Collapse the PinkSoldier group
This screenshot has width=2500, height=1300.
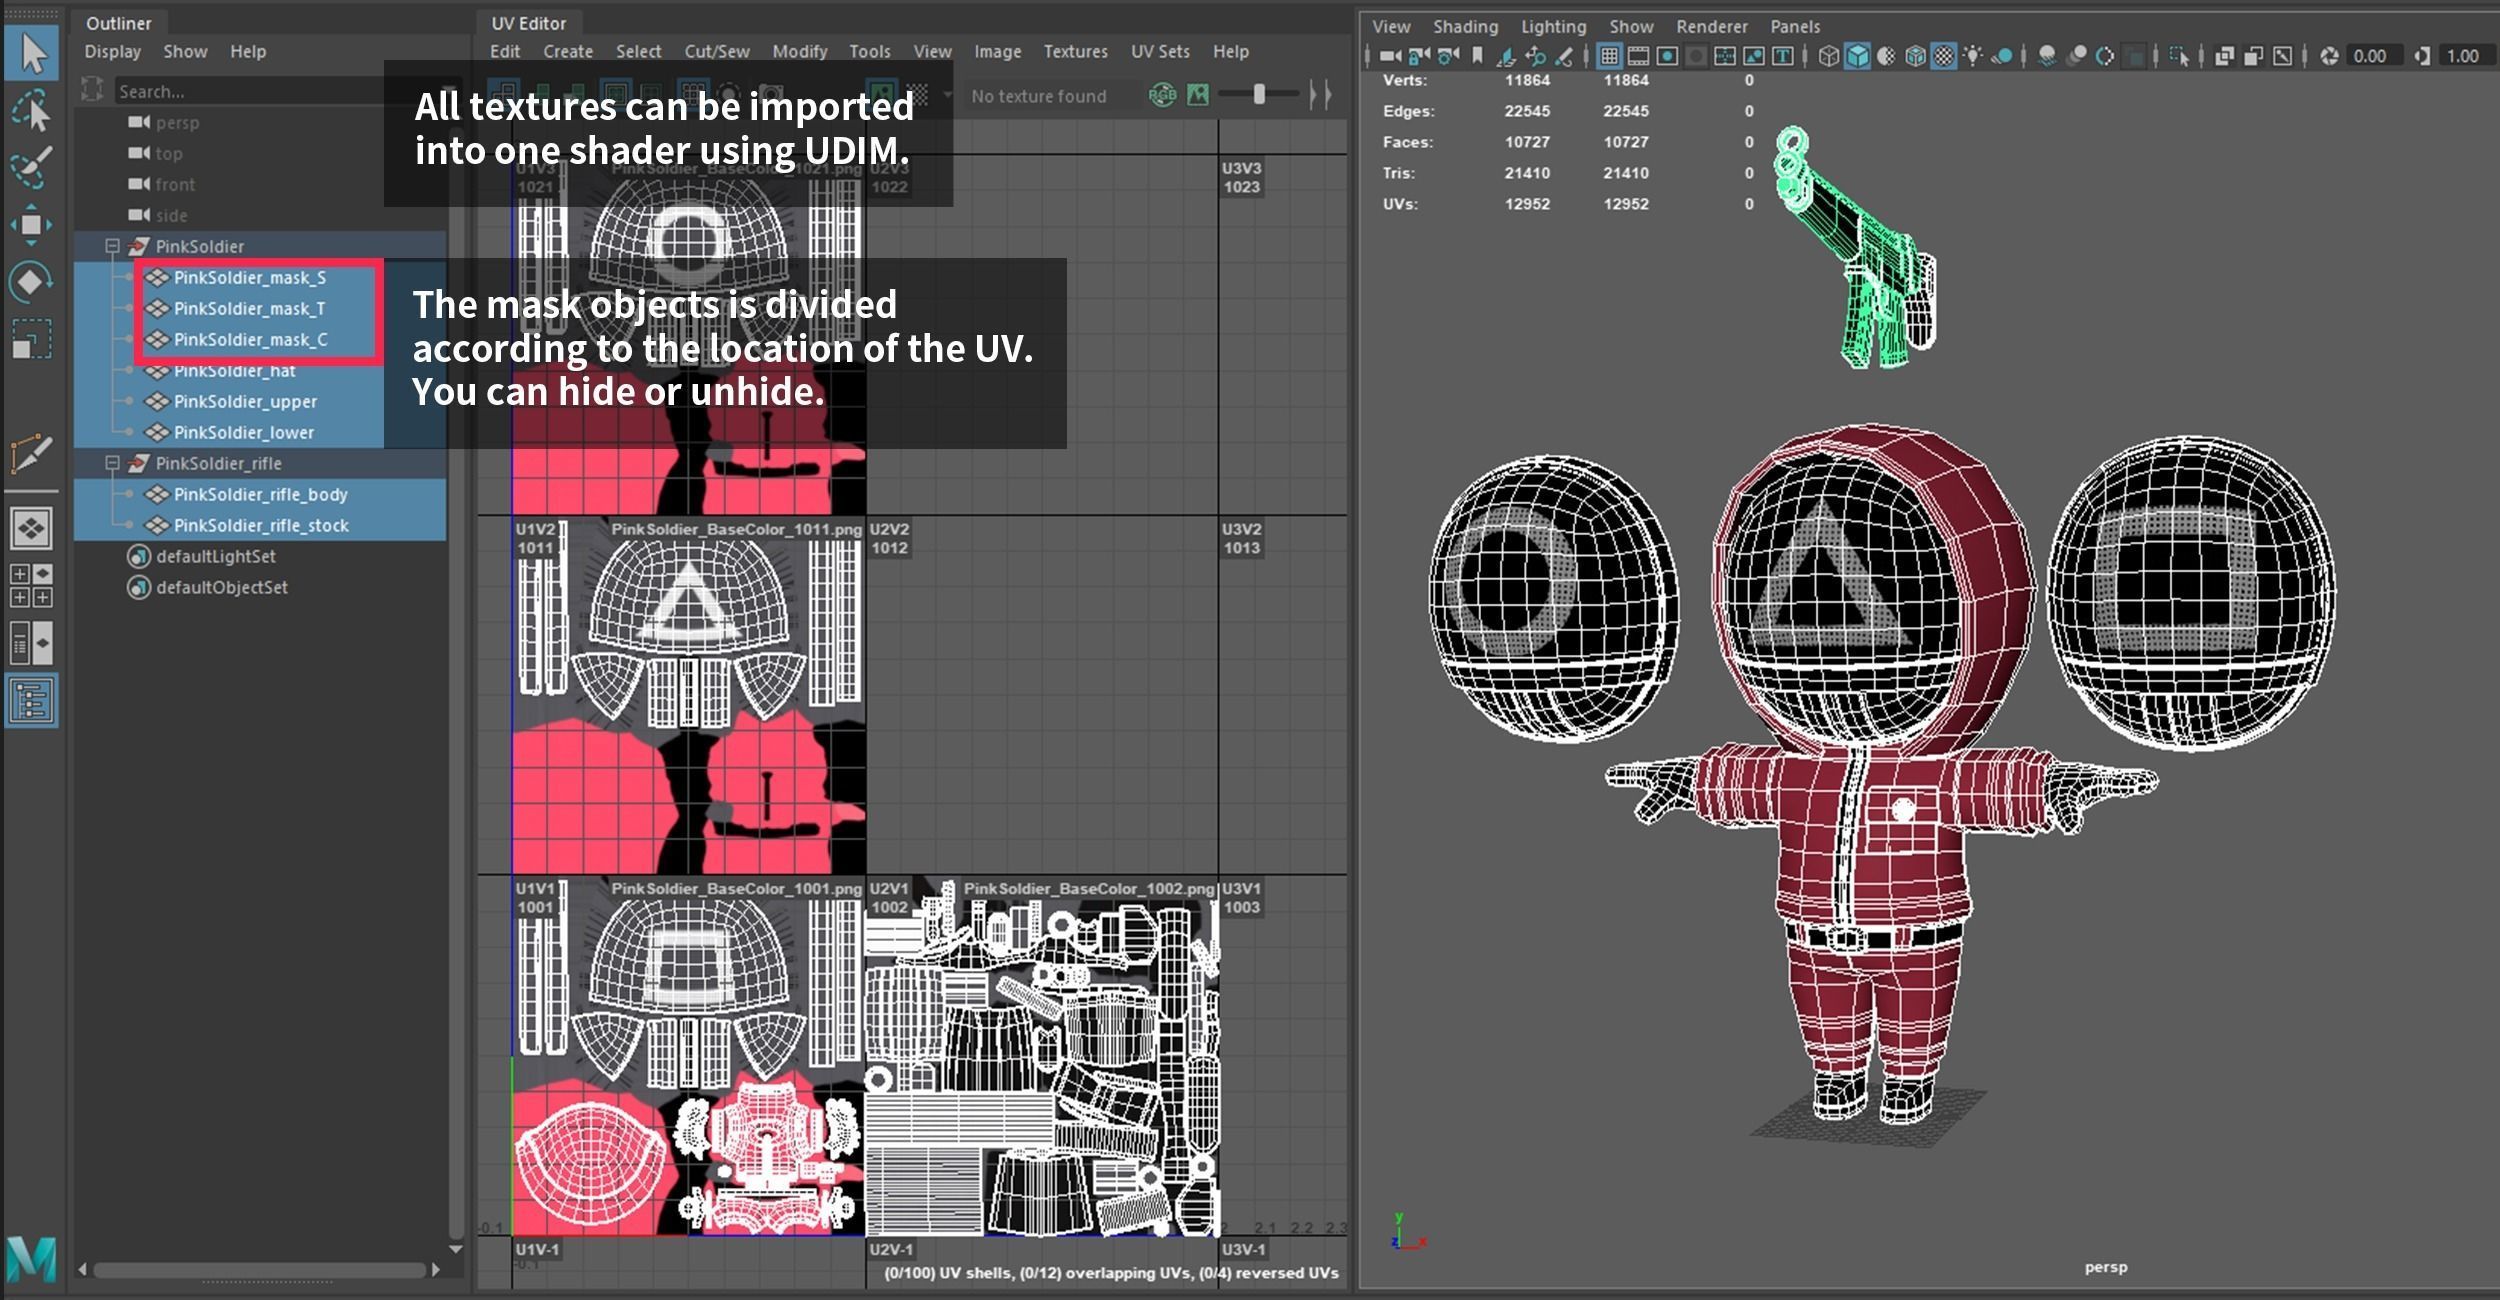[x=112, y=246]
